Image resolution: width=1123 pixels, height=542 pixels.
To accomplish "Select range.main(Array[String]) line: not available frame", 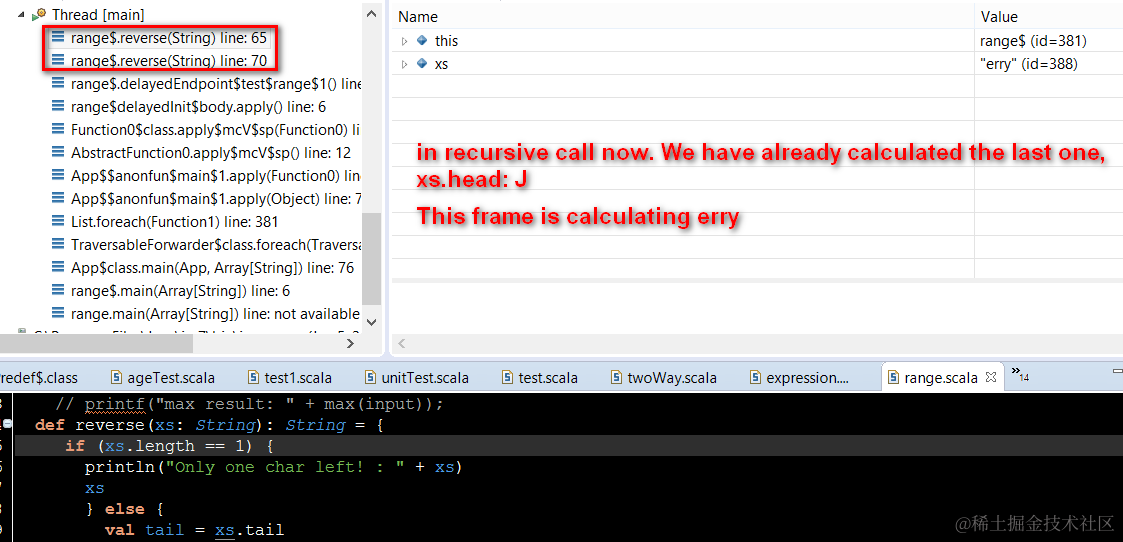I will (x=215, y=314).
